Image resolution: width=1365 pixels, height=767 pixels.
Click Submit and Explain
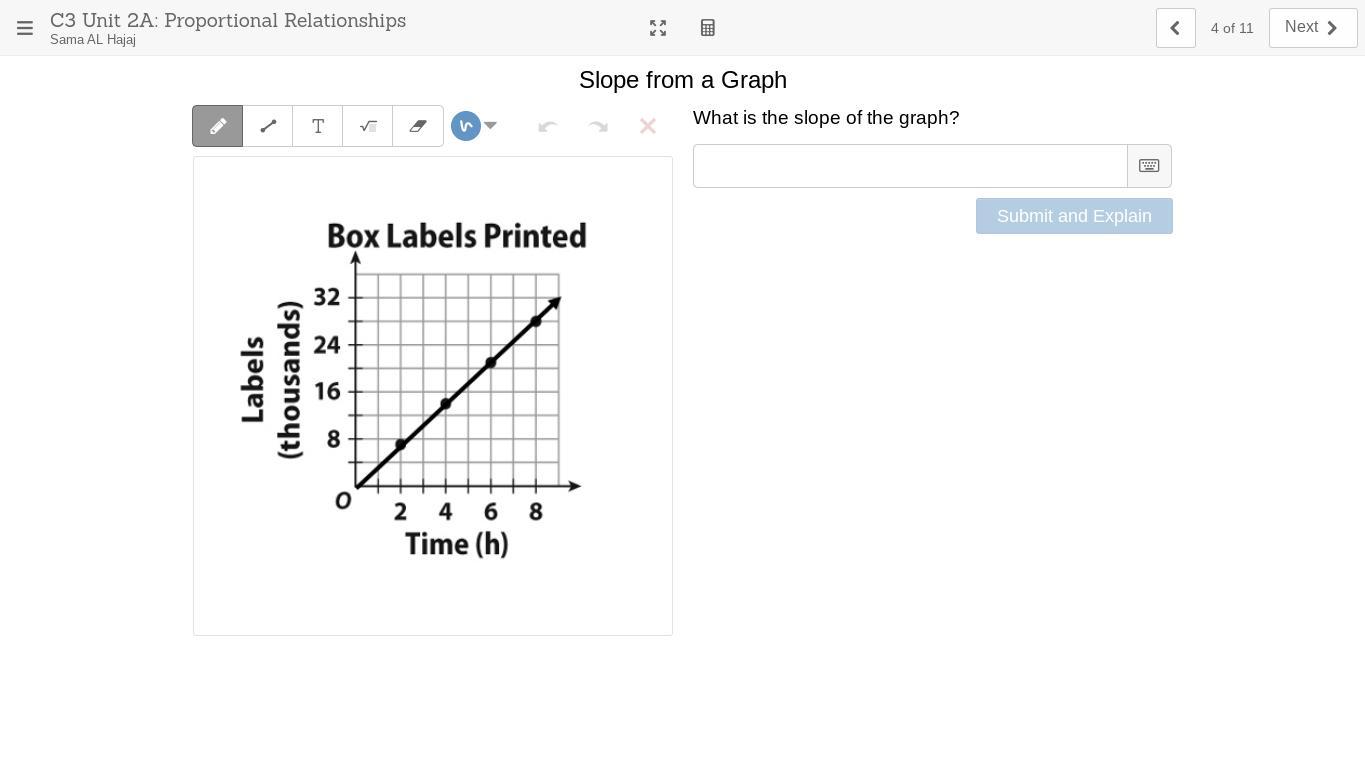[1074, 216]
